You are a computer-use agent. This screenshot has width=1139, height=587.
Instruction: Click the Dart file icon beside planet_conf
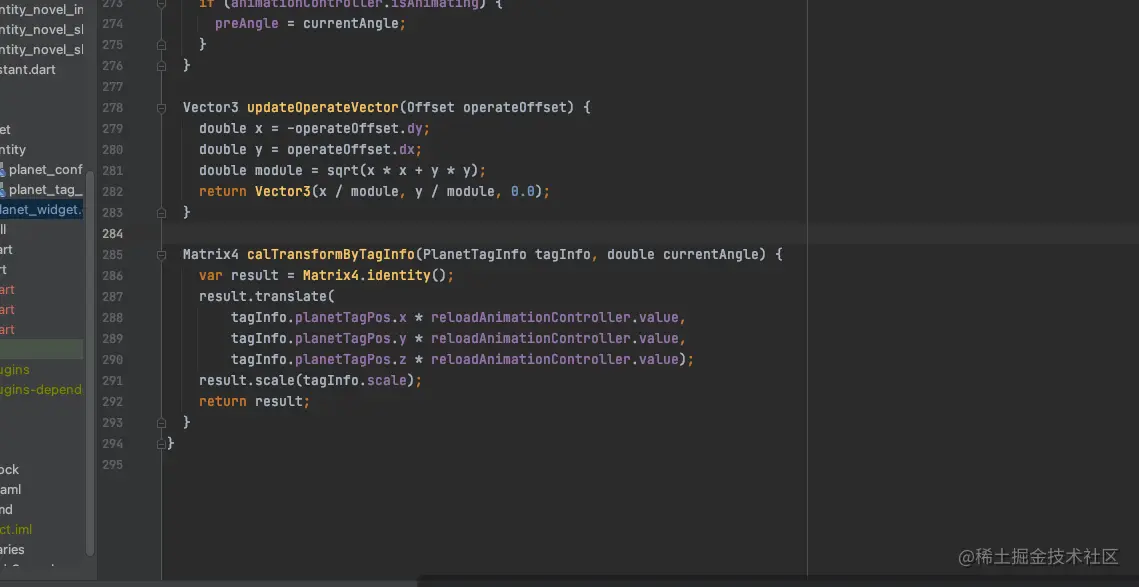(x=3, y=170)
